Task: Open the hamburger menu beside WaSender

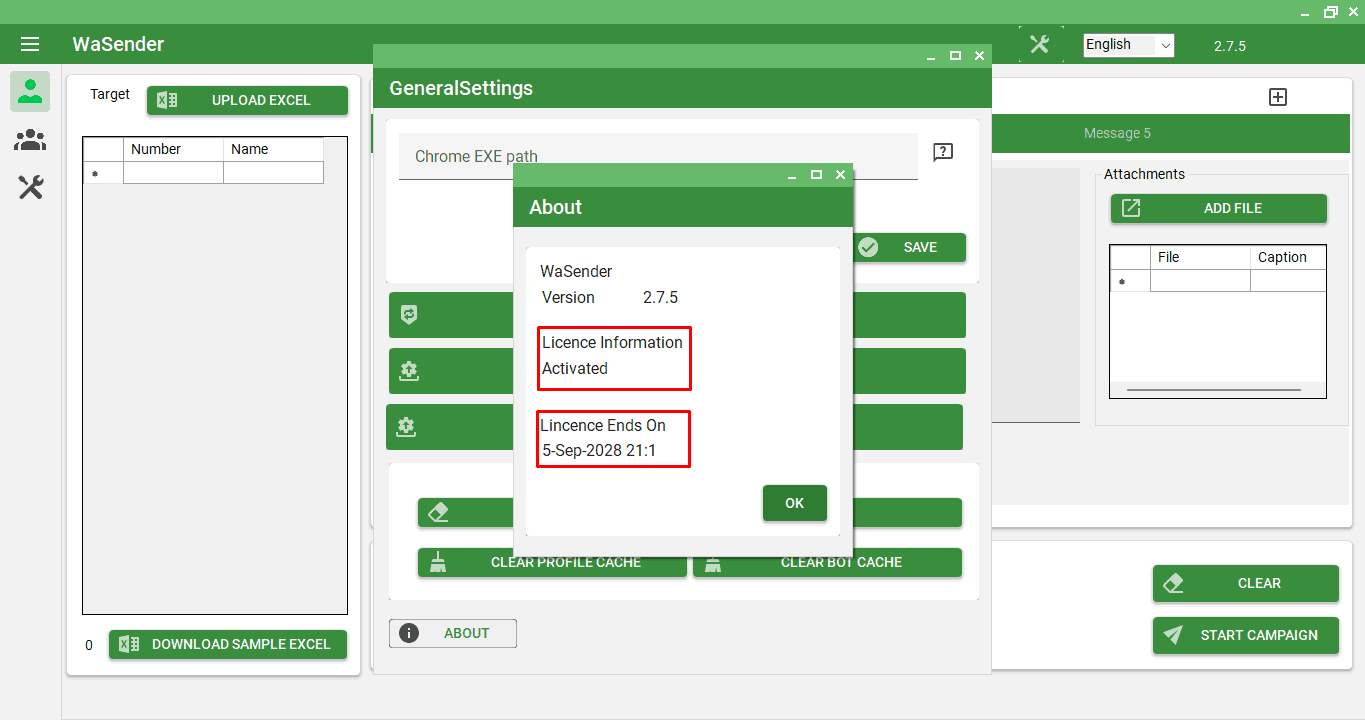Action: [x=30, y=44]
